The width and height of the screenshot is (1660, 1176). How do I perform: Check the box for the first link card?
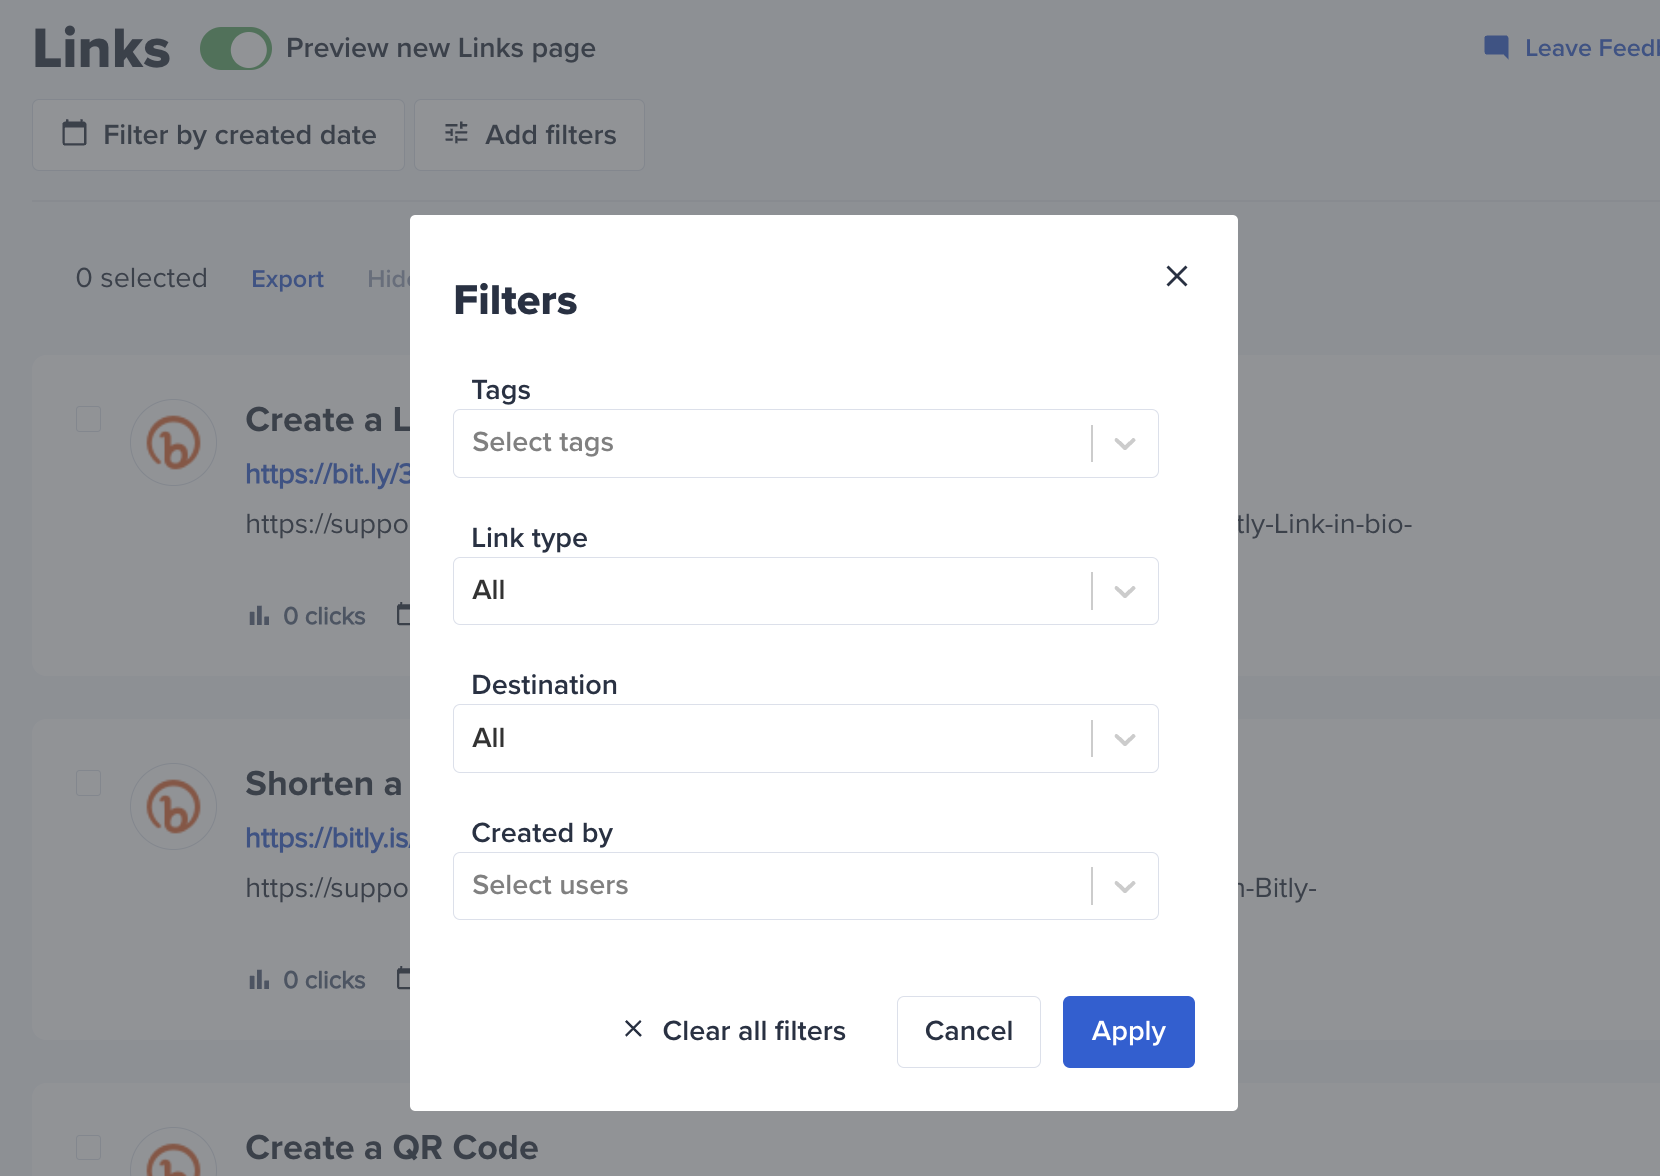(89, 419)
